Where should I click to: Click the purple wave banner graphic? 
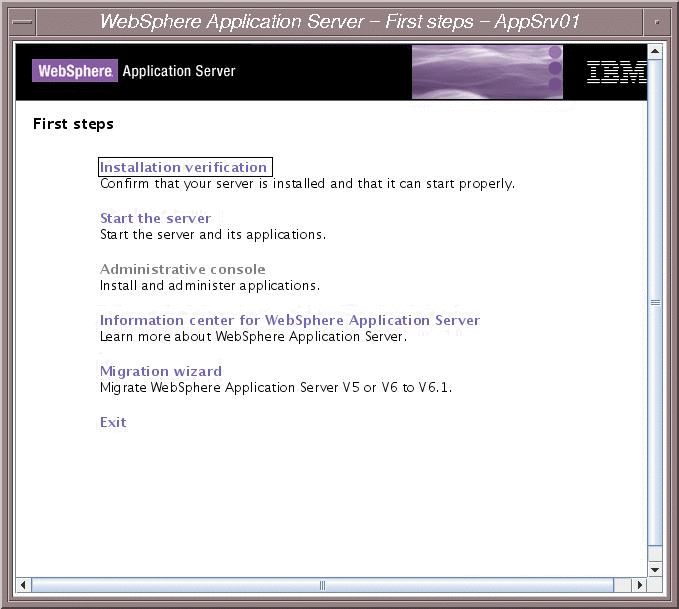point(487,72)
